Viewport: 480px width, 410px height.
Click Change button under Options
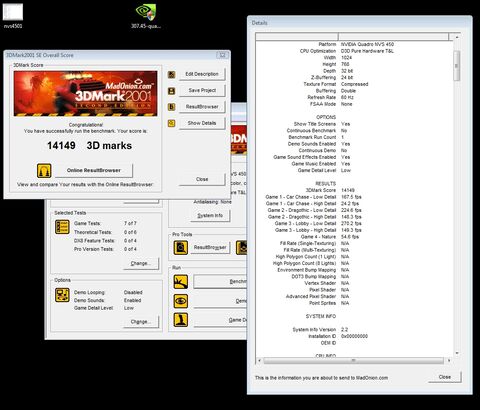[x=141, y=322]
